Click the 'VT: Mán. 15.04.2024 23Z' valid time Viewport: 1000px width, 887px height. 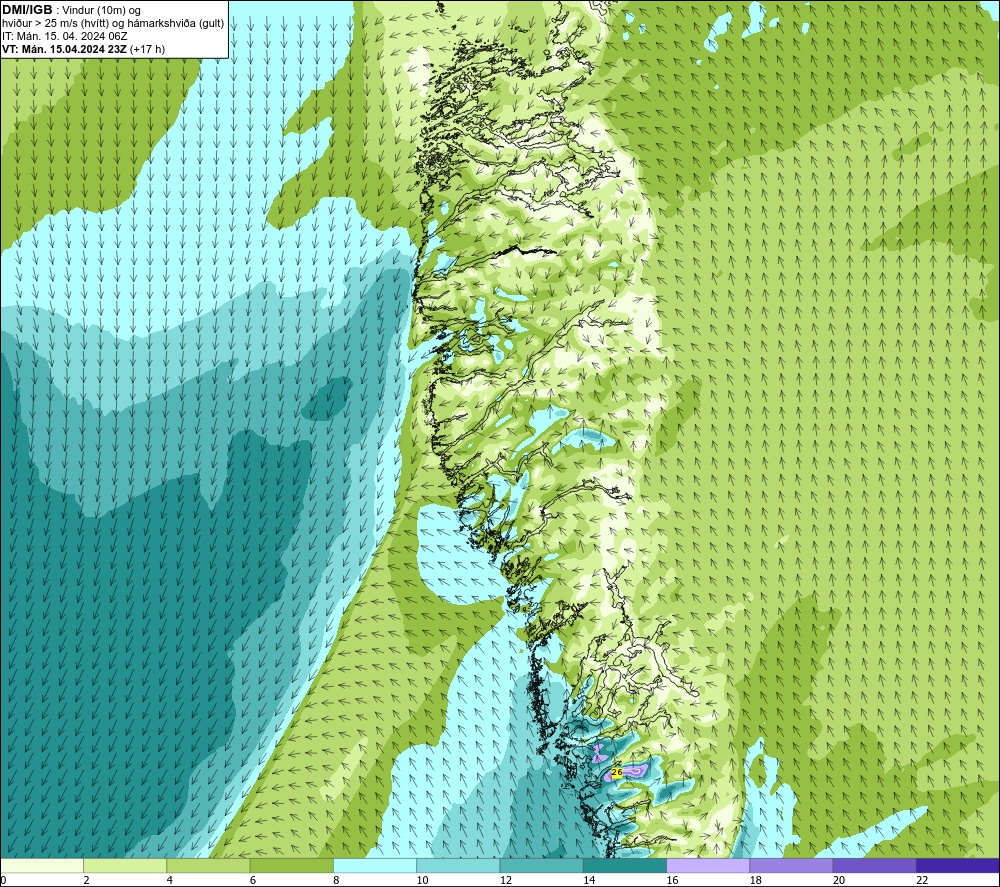(x=64, y=49)
